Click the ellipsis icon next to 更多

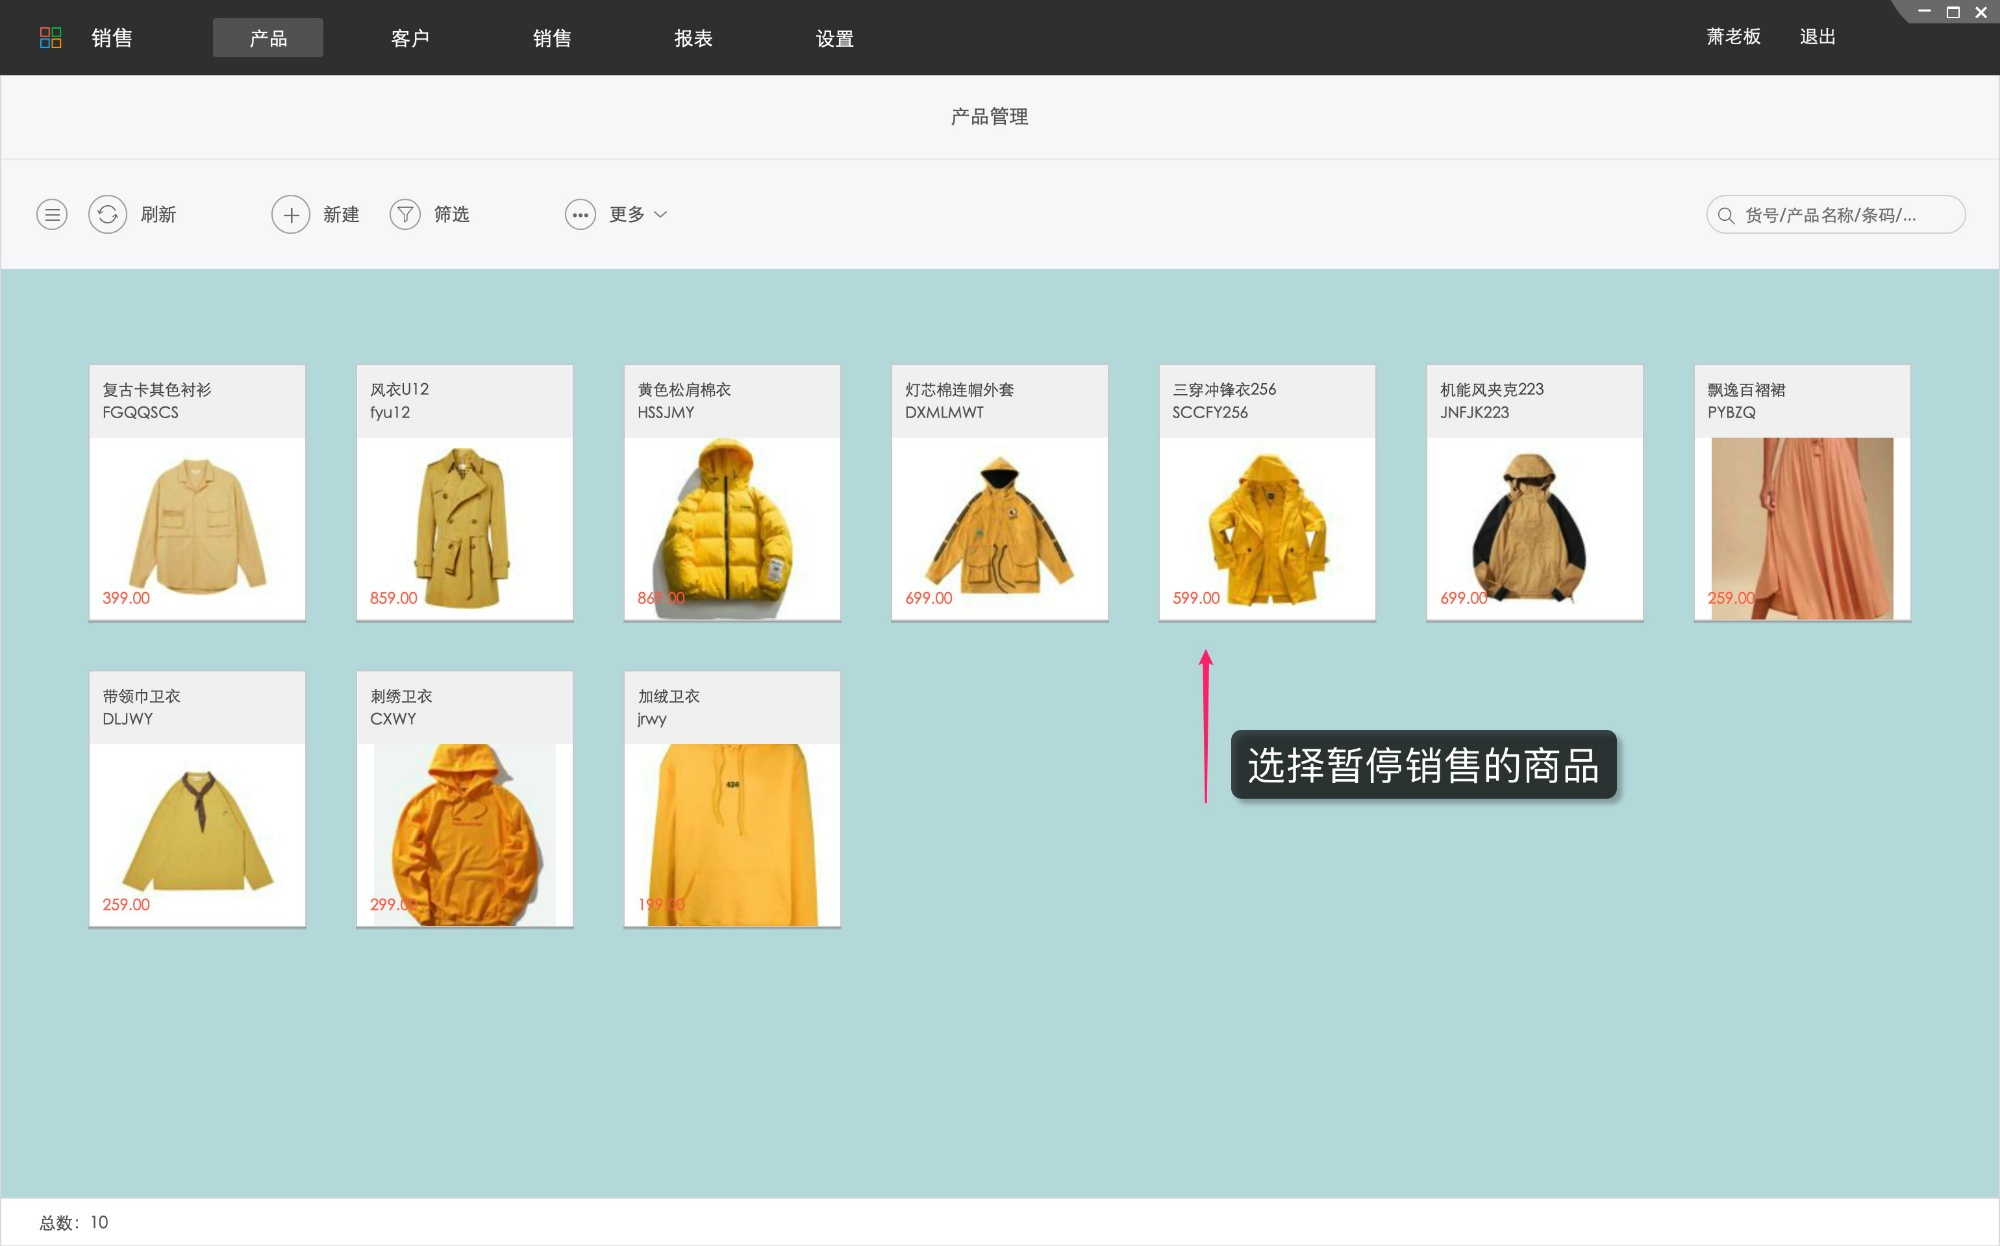pos(581,214)
